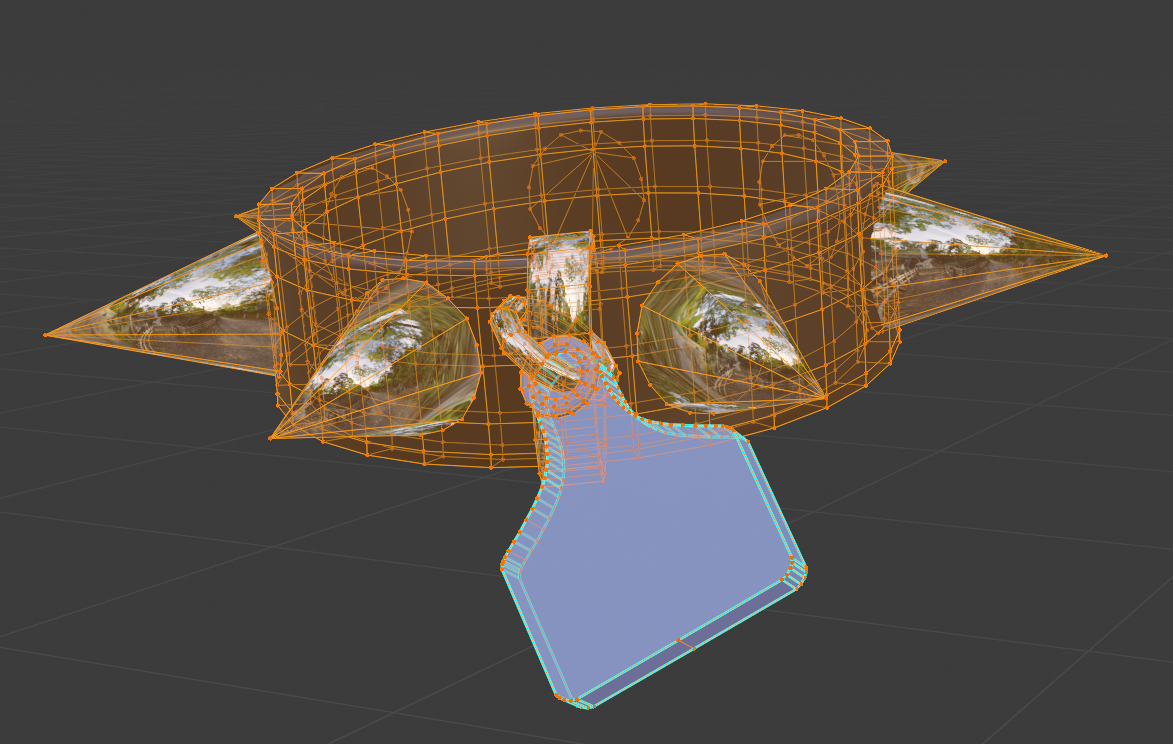Click the small spike tip behind the collar's right side
Image resolution: width=1173 pixels, height=744 pixels.
(x=944, y=161)
